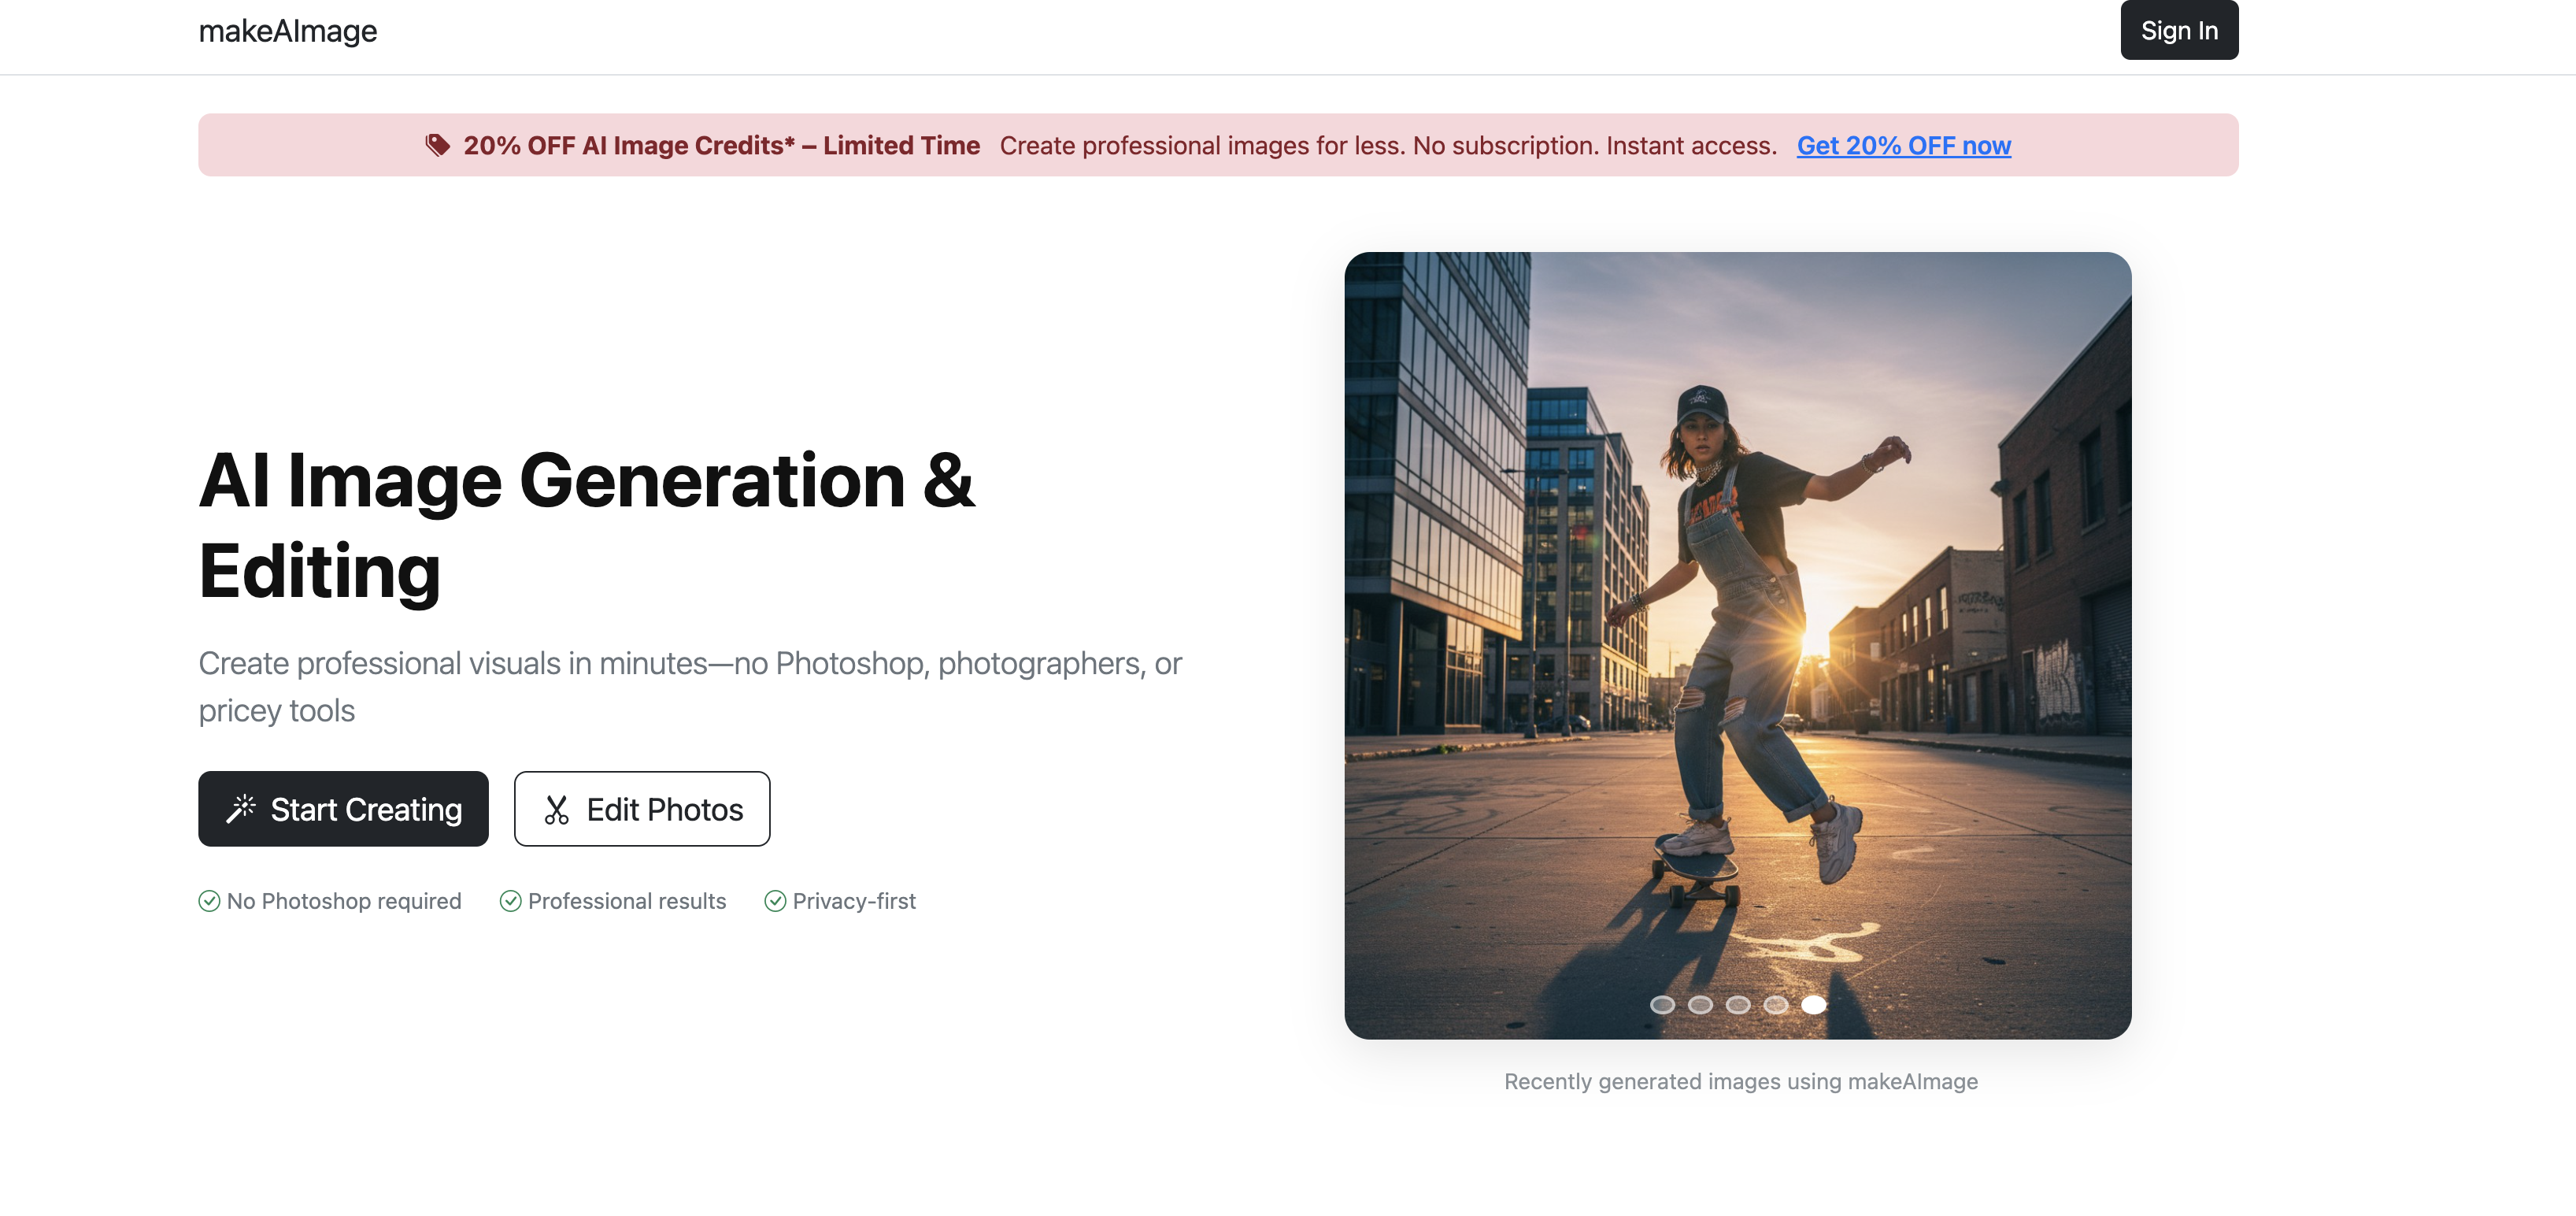Select the Edit Photos option
Viewport: 2576px width, 1216px height.
pyautogui.click(x=642, y=808)
